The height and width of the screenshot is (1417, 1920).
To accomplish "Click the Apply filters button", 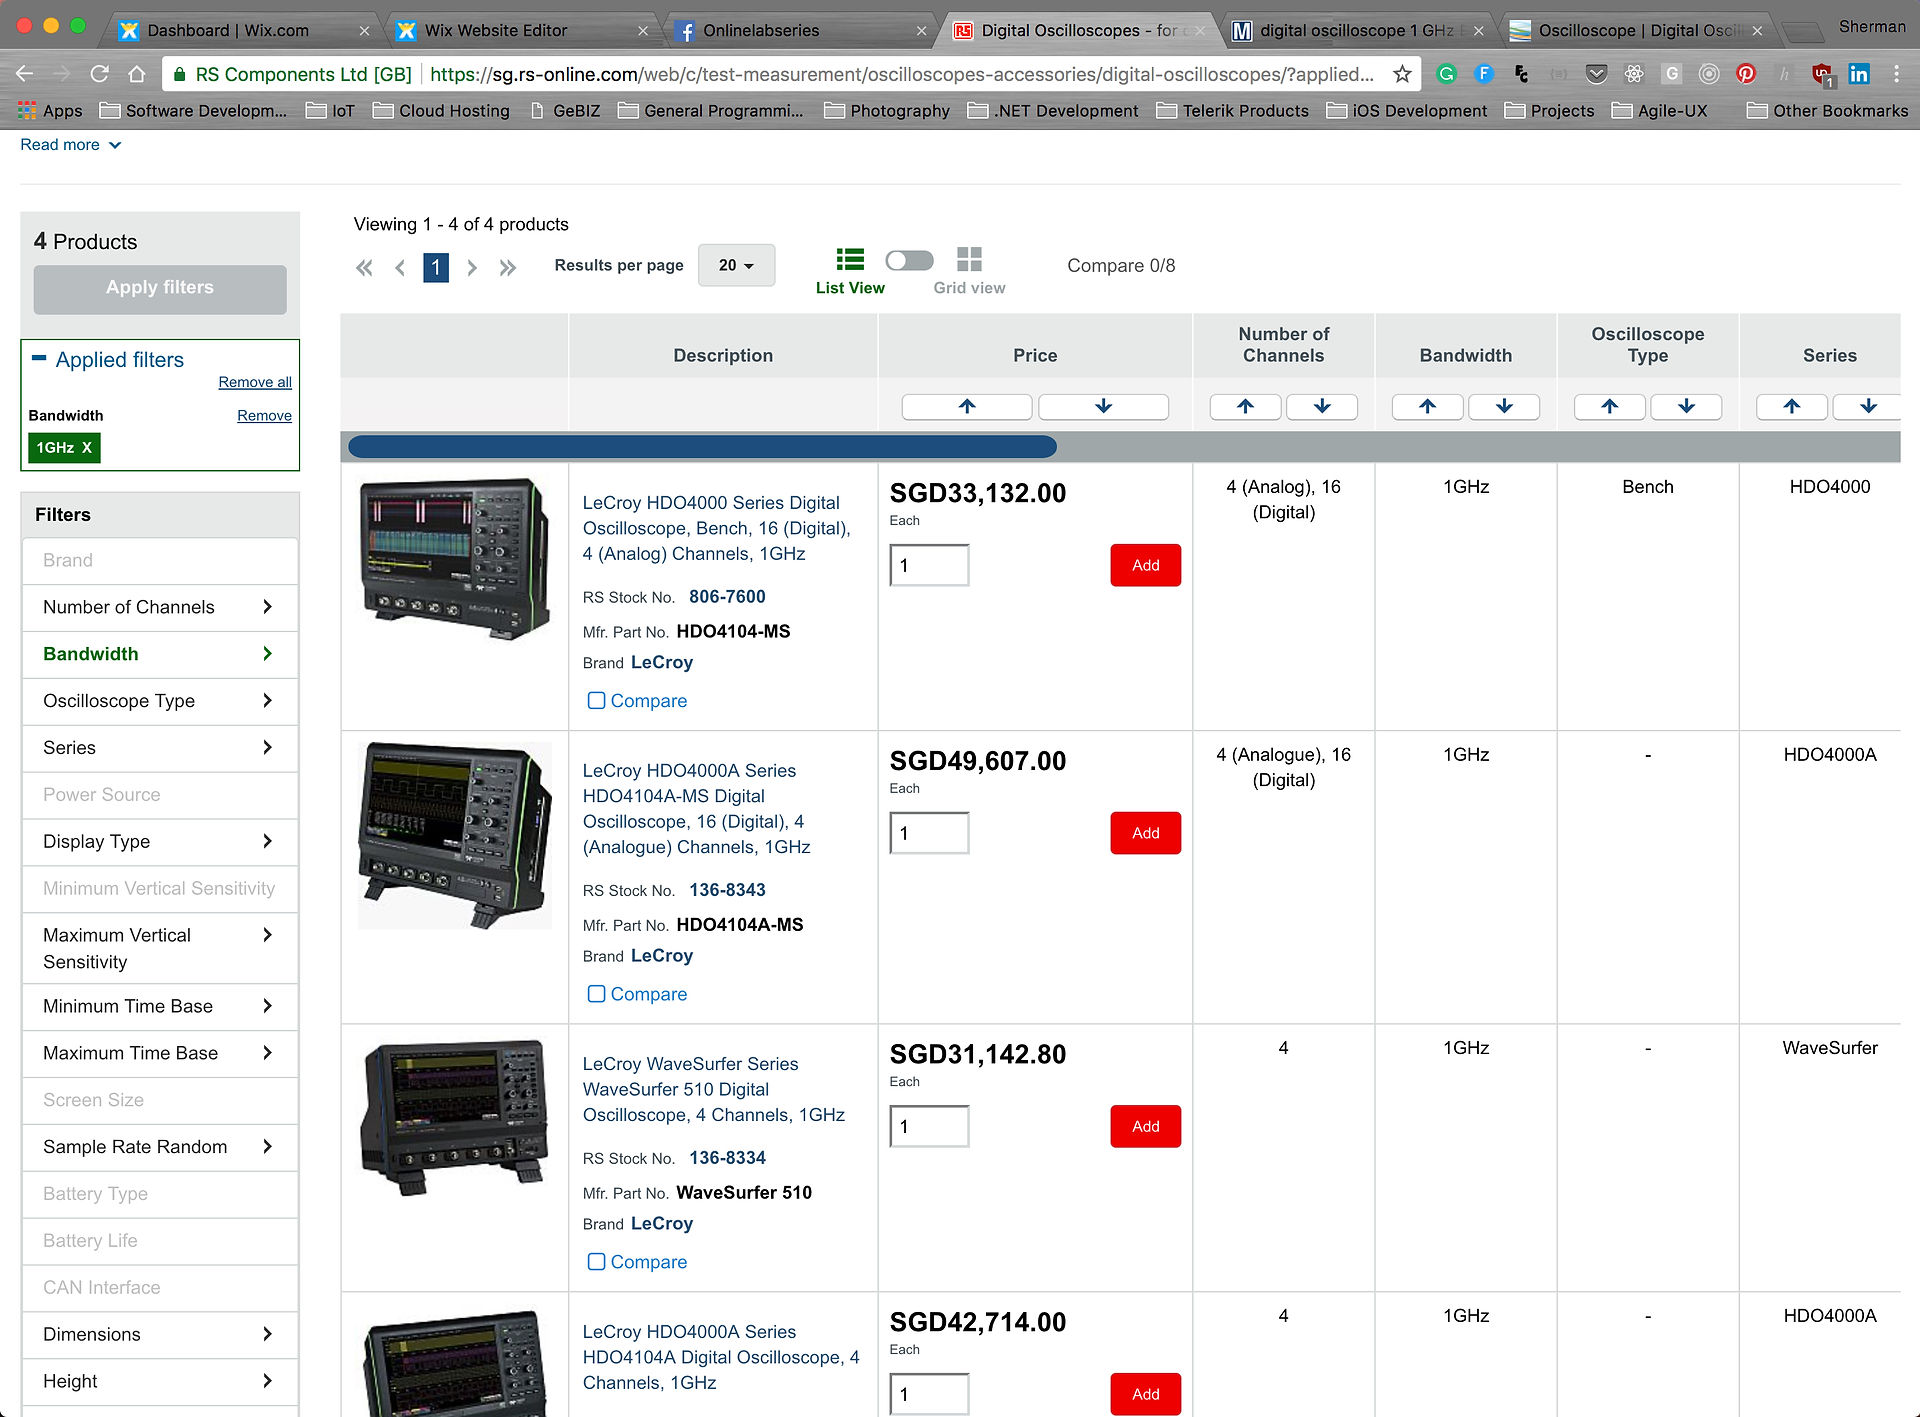I will click(160, 288).
